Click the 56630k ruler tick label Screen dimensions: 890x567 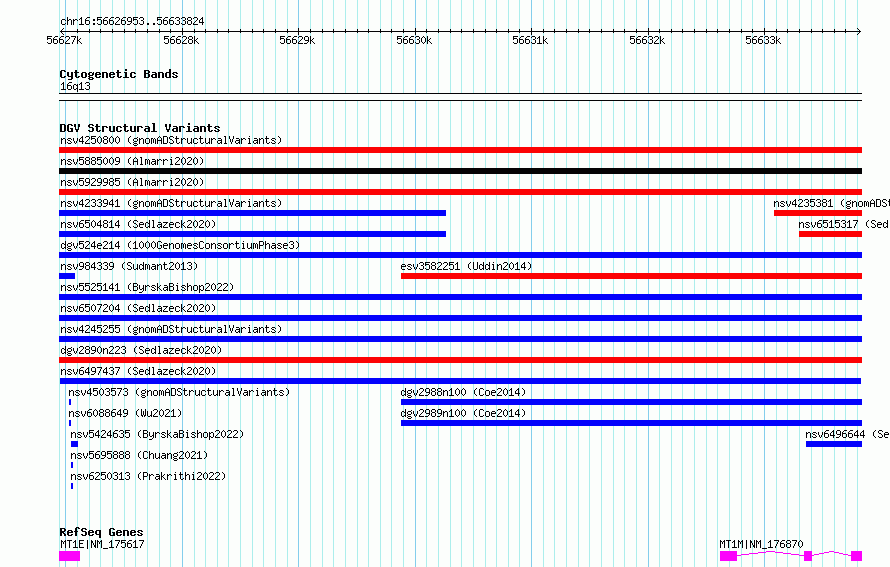(x=414, y=40)
